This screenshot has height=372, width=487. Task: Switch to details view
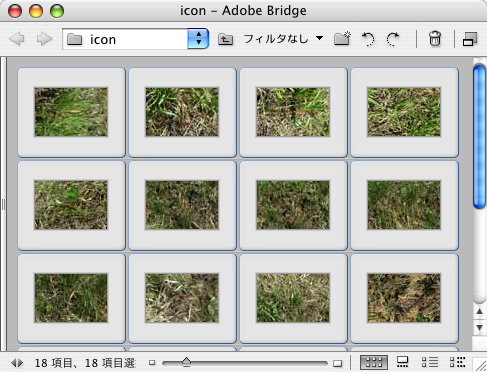(x=430, y=362)
